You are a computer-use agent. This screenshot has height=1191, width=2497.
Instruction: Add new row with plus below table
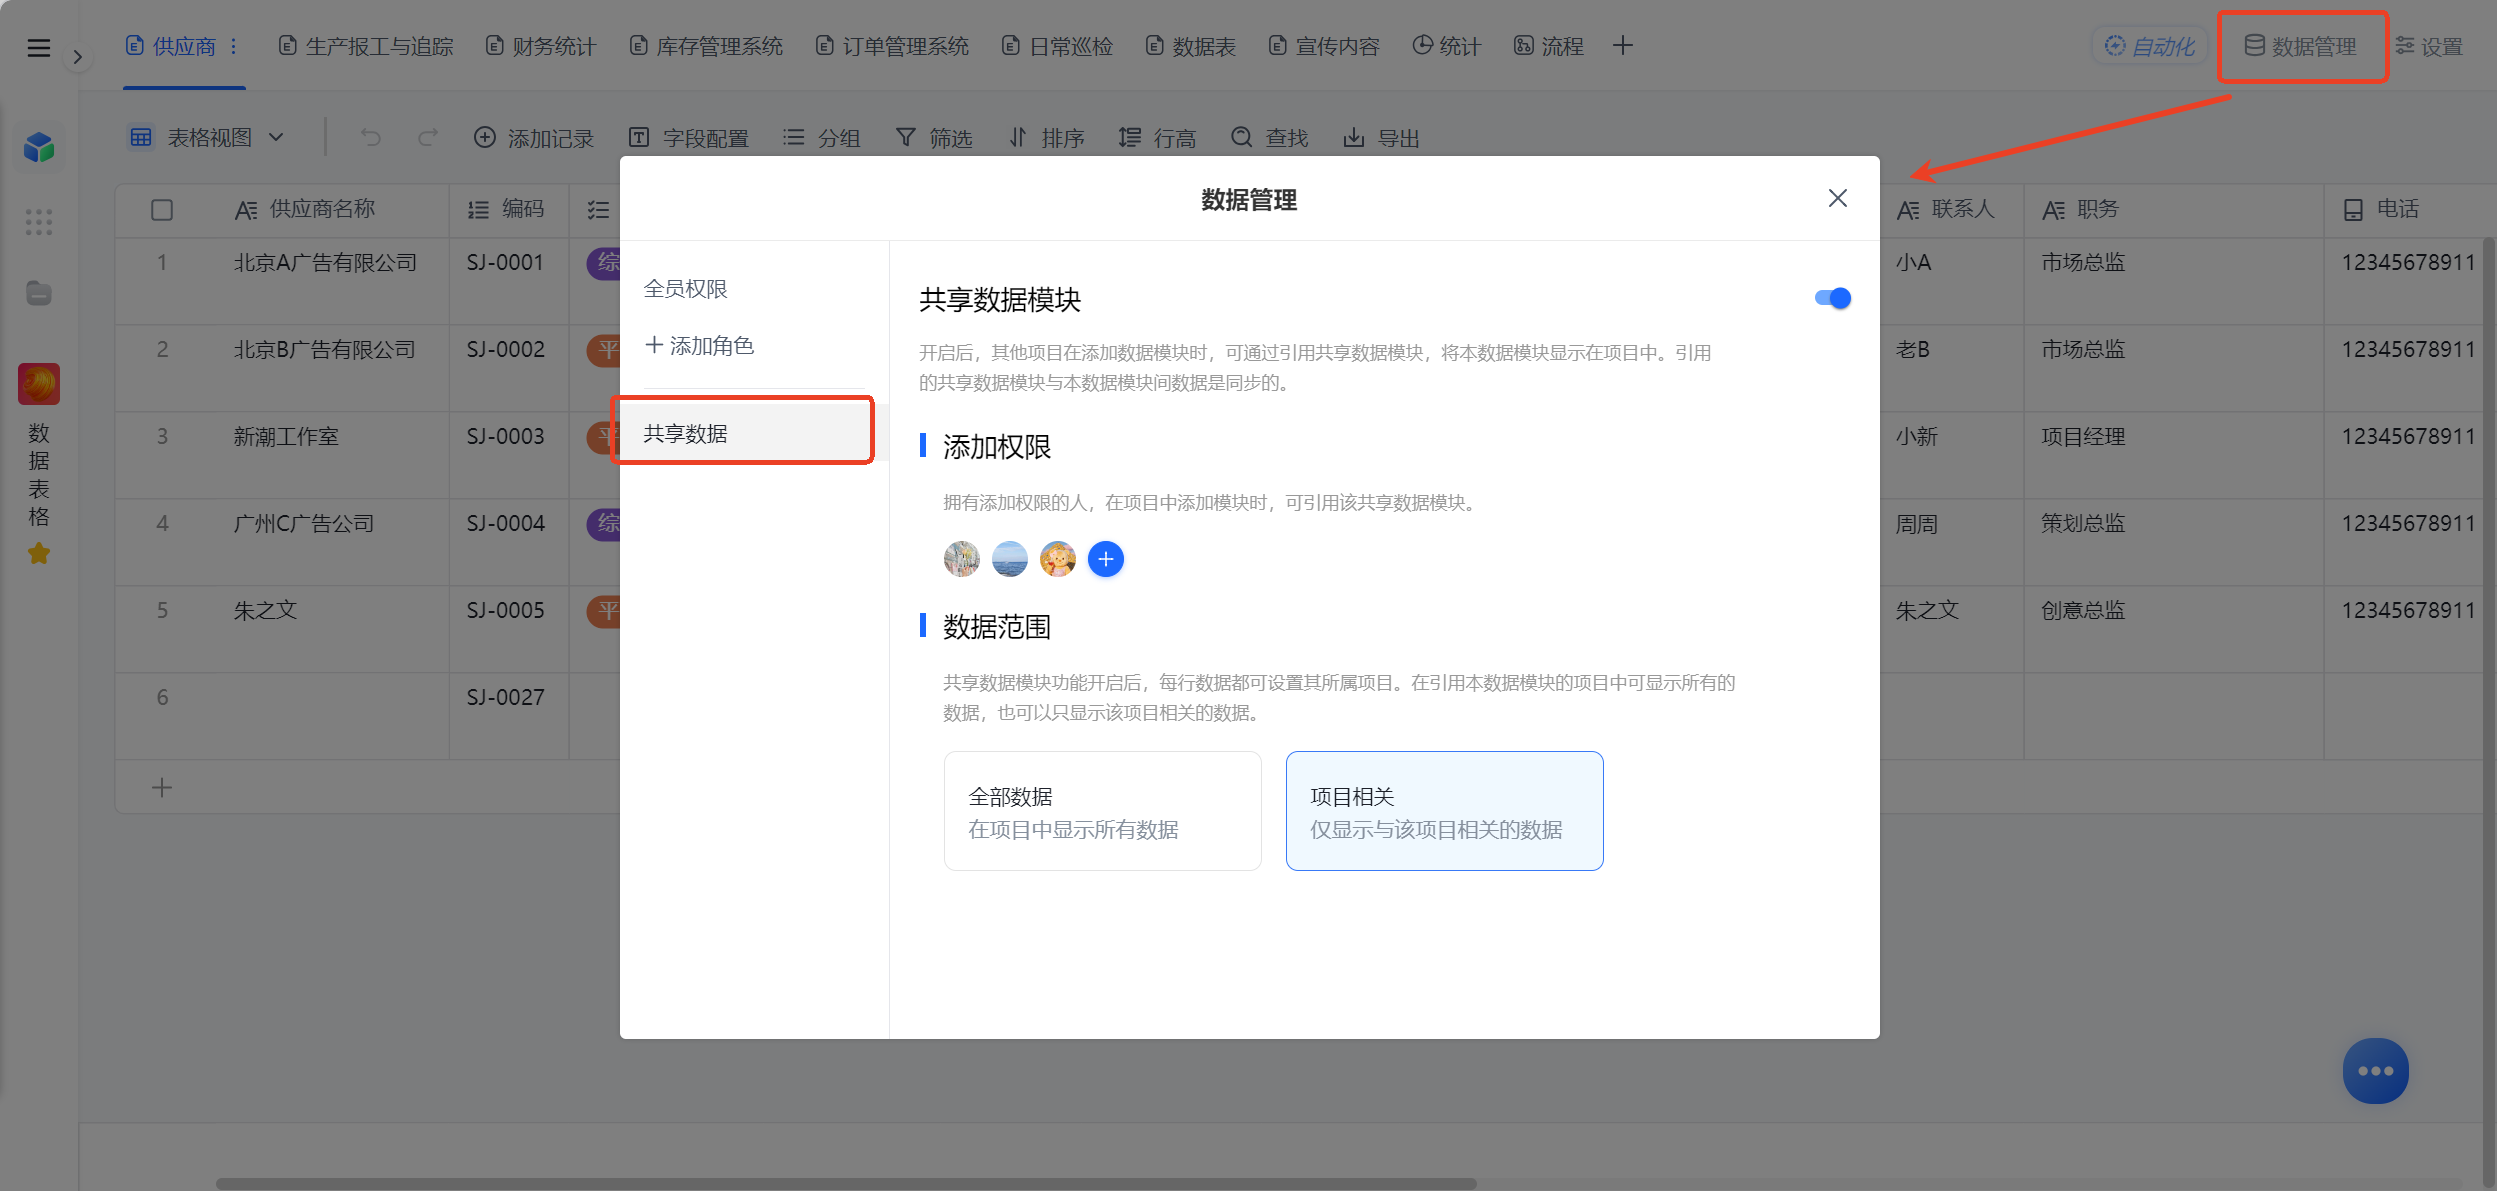coord(162,788)
